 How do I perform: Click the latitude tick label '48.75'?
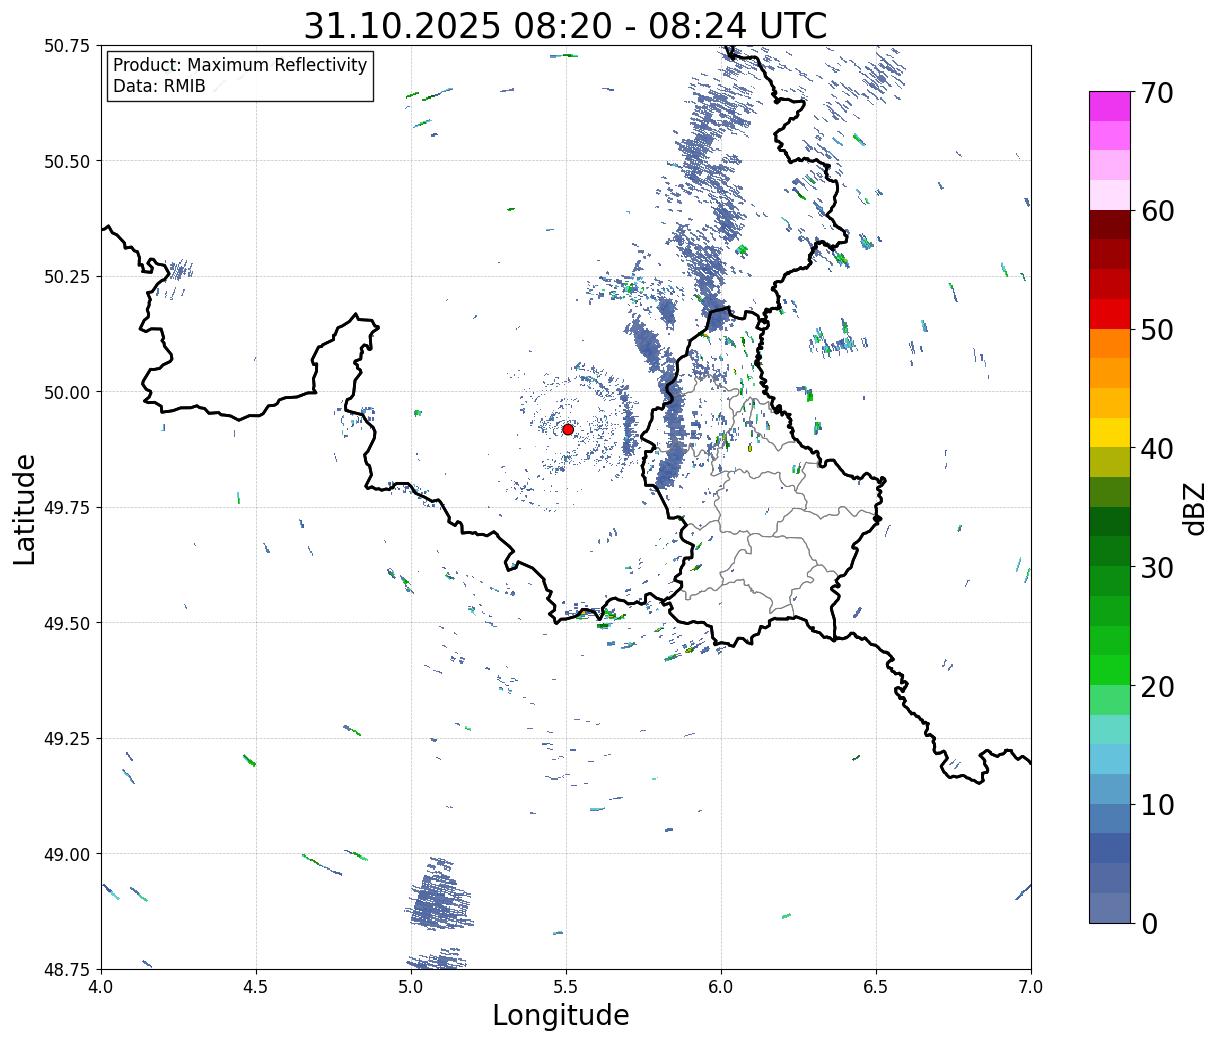click(x=66, y=969)
